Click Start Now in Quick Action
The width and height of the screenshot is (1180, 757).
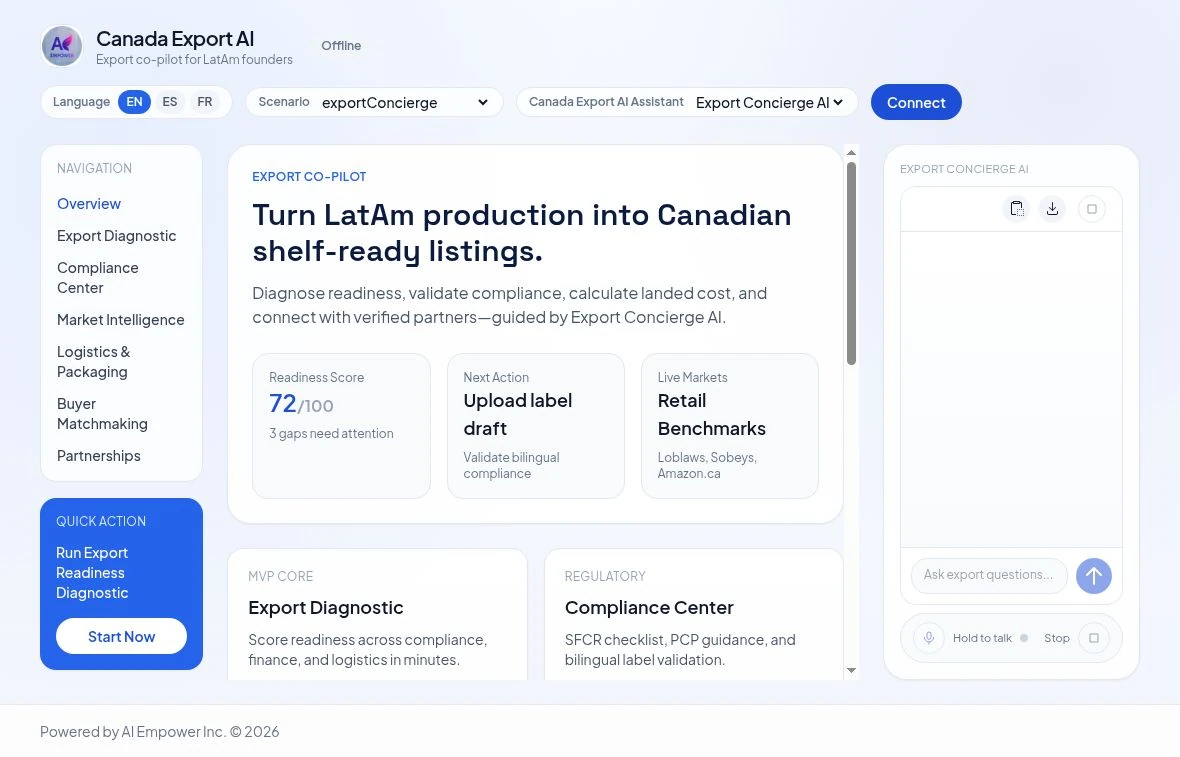pyautogui.click(x=121, y=637)
